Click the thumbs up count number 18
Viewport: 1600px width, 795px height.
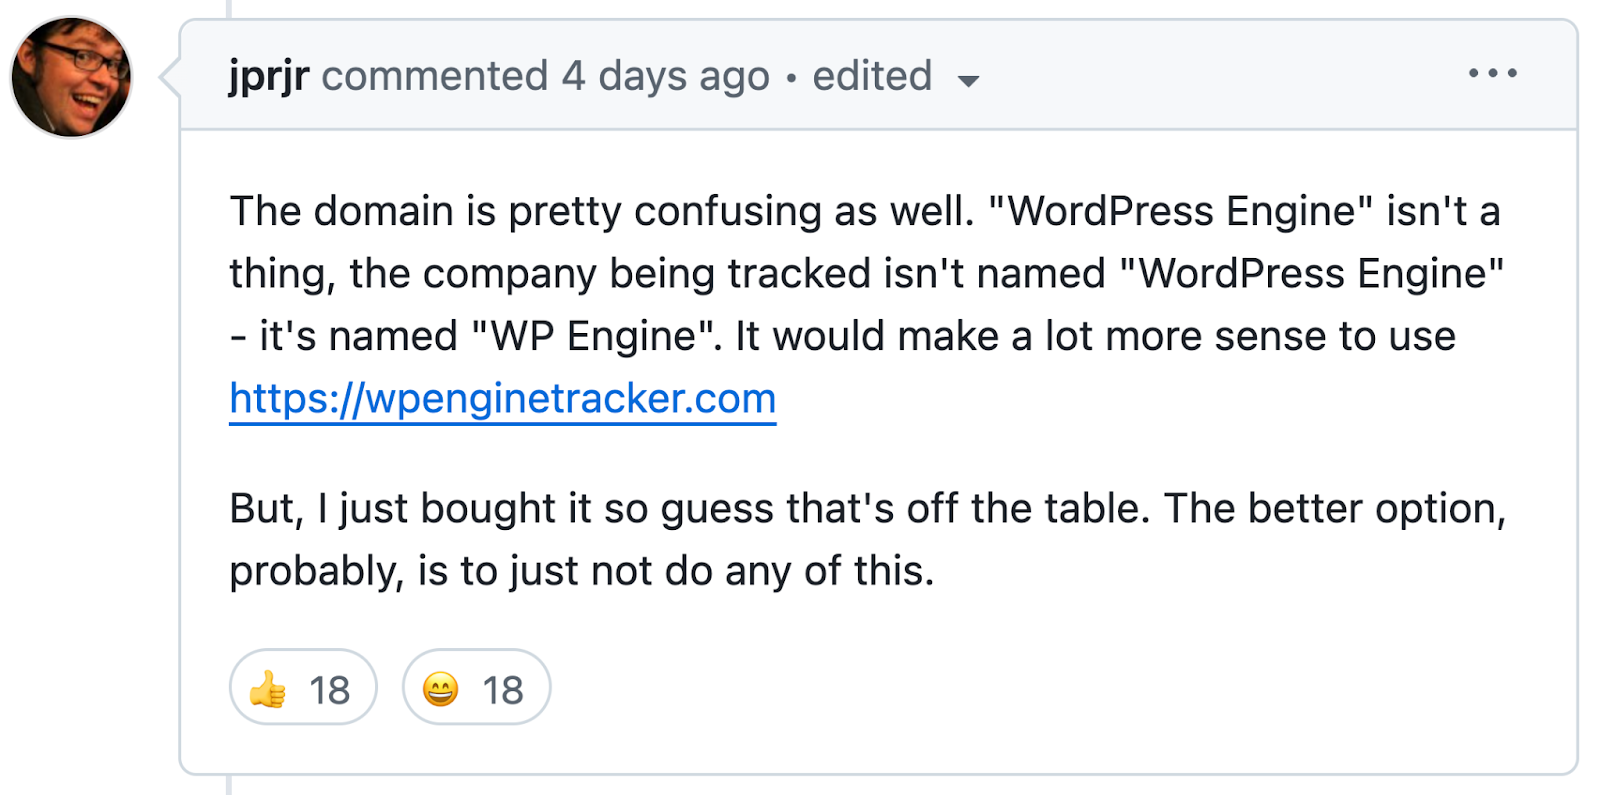point(329,690)
